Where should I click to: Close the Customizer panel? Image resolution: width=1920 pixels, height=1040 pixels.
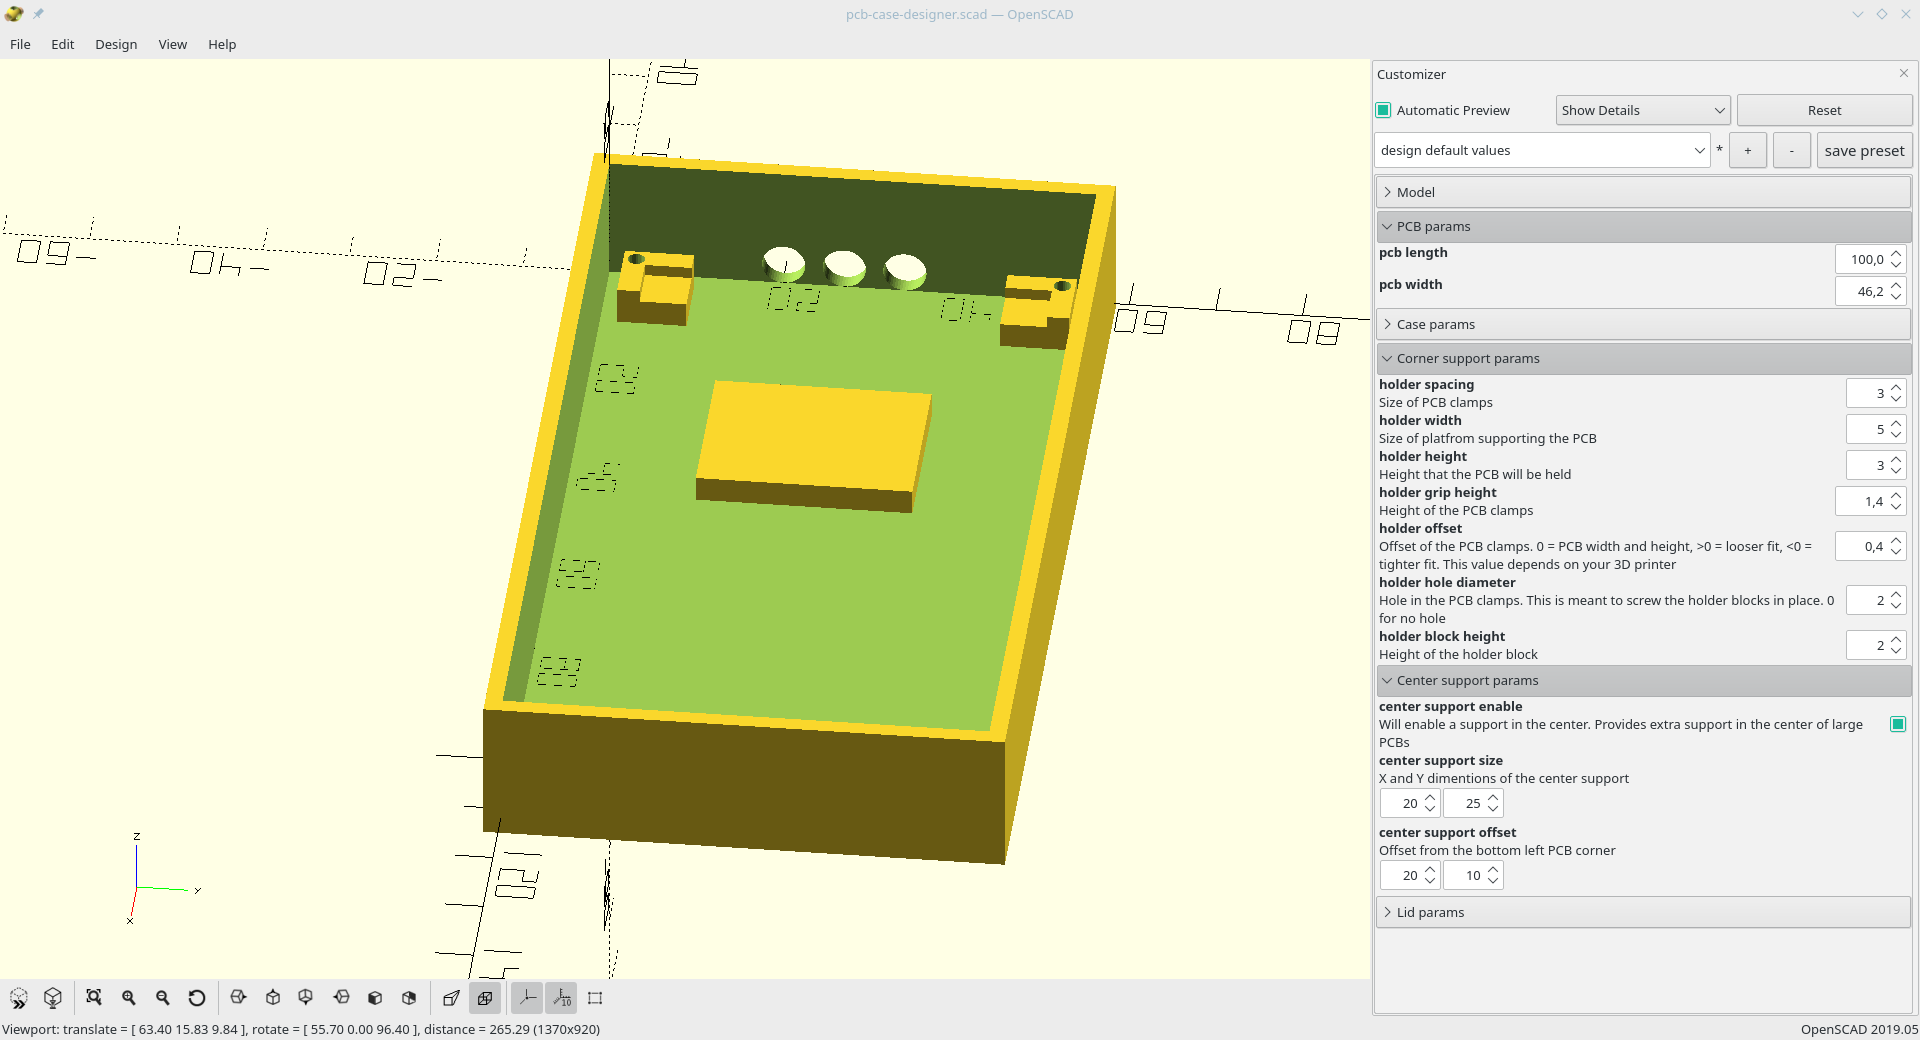1903,73
